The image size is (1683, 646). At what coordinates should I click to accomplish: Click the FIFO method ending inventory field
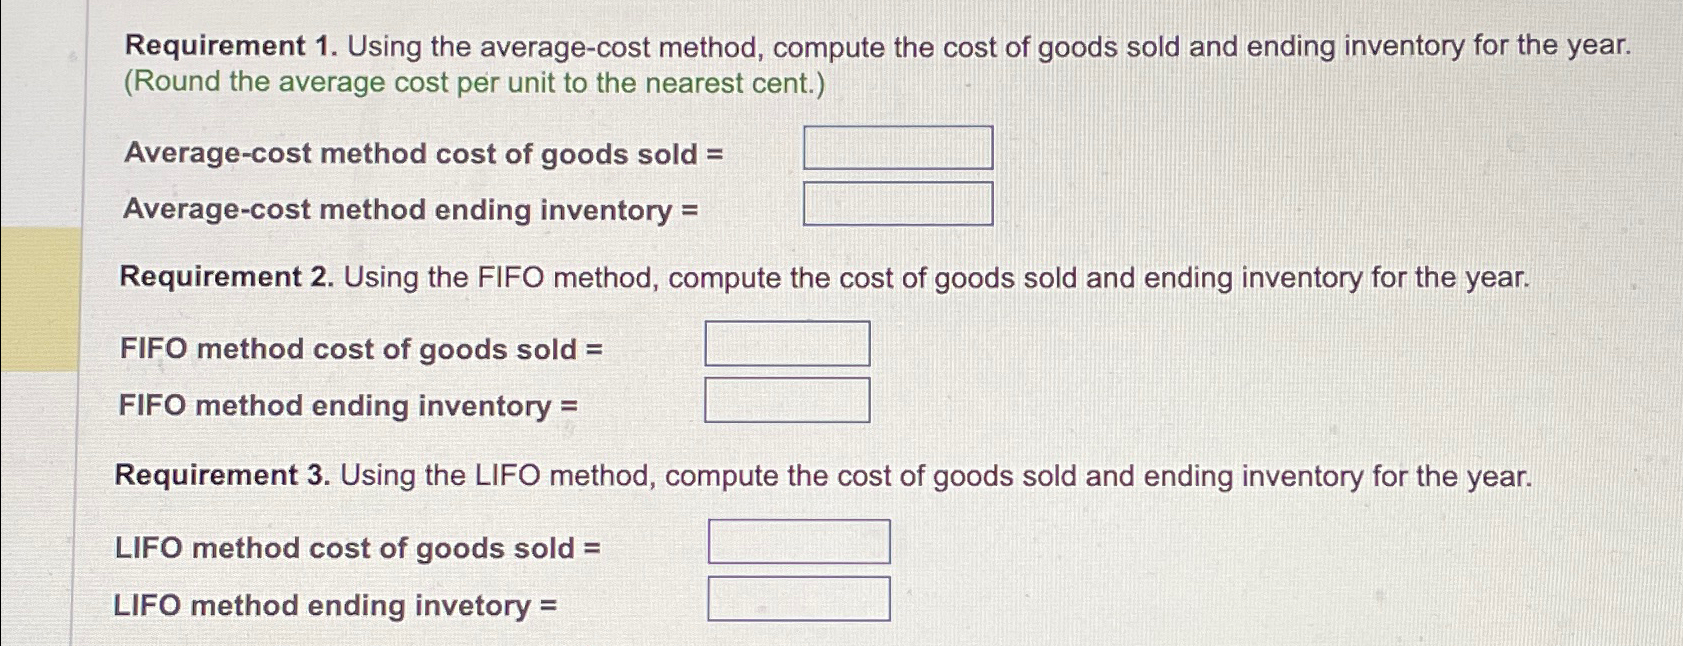[x=788, y=402]
